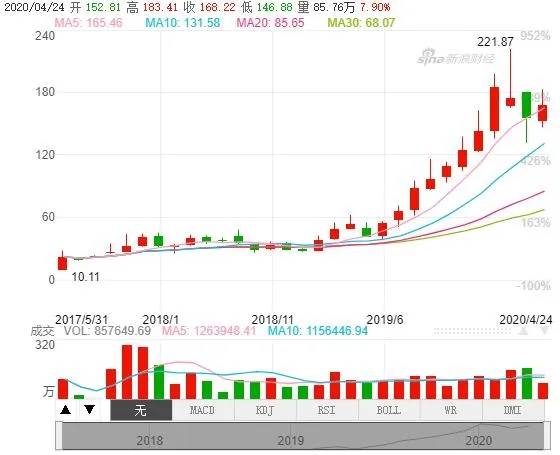Open the BOLL indicator tab

tap(389, 410)
